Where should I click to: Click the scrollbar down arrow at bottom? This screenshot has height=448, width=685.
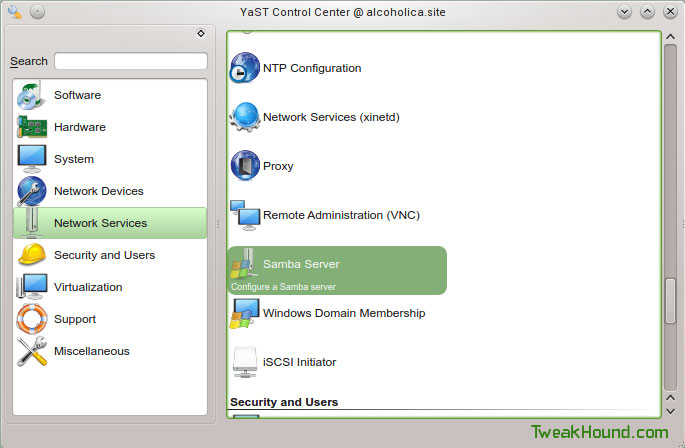(x=671, y=411)
